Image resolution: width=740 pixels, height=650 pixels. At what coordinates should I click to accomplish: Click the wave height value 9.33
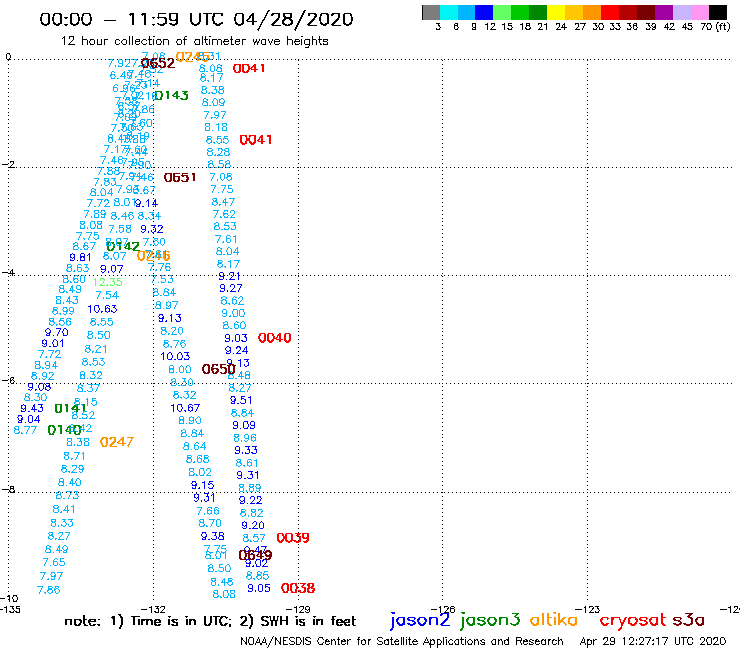pos(246,450)
